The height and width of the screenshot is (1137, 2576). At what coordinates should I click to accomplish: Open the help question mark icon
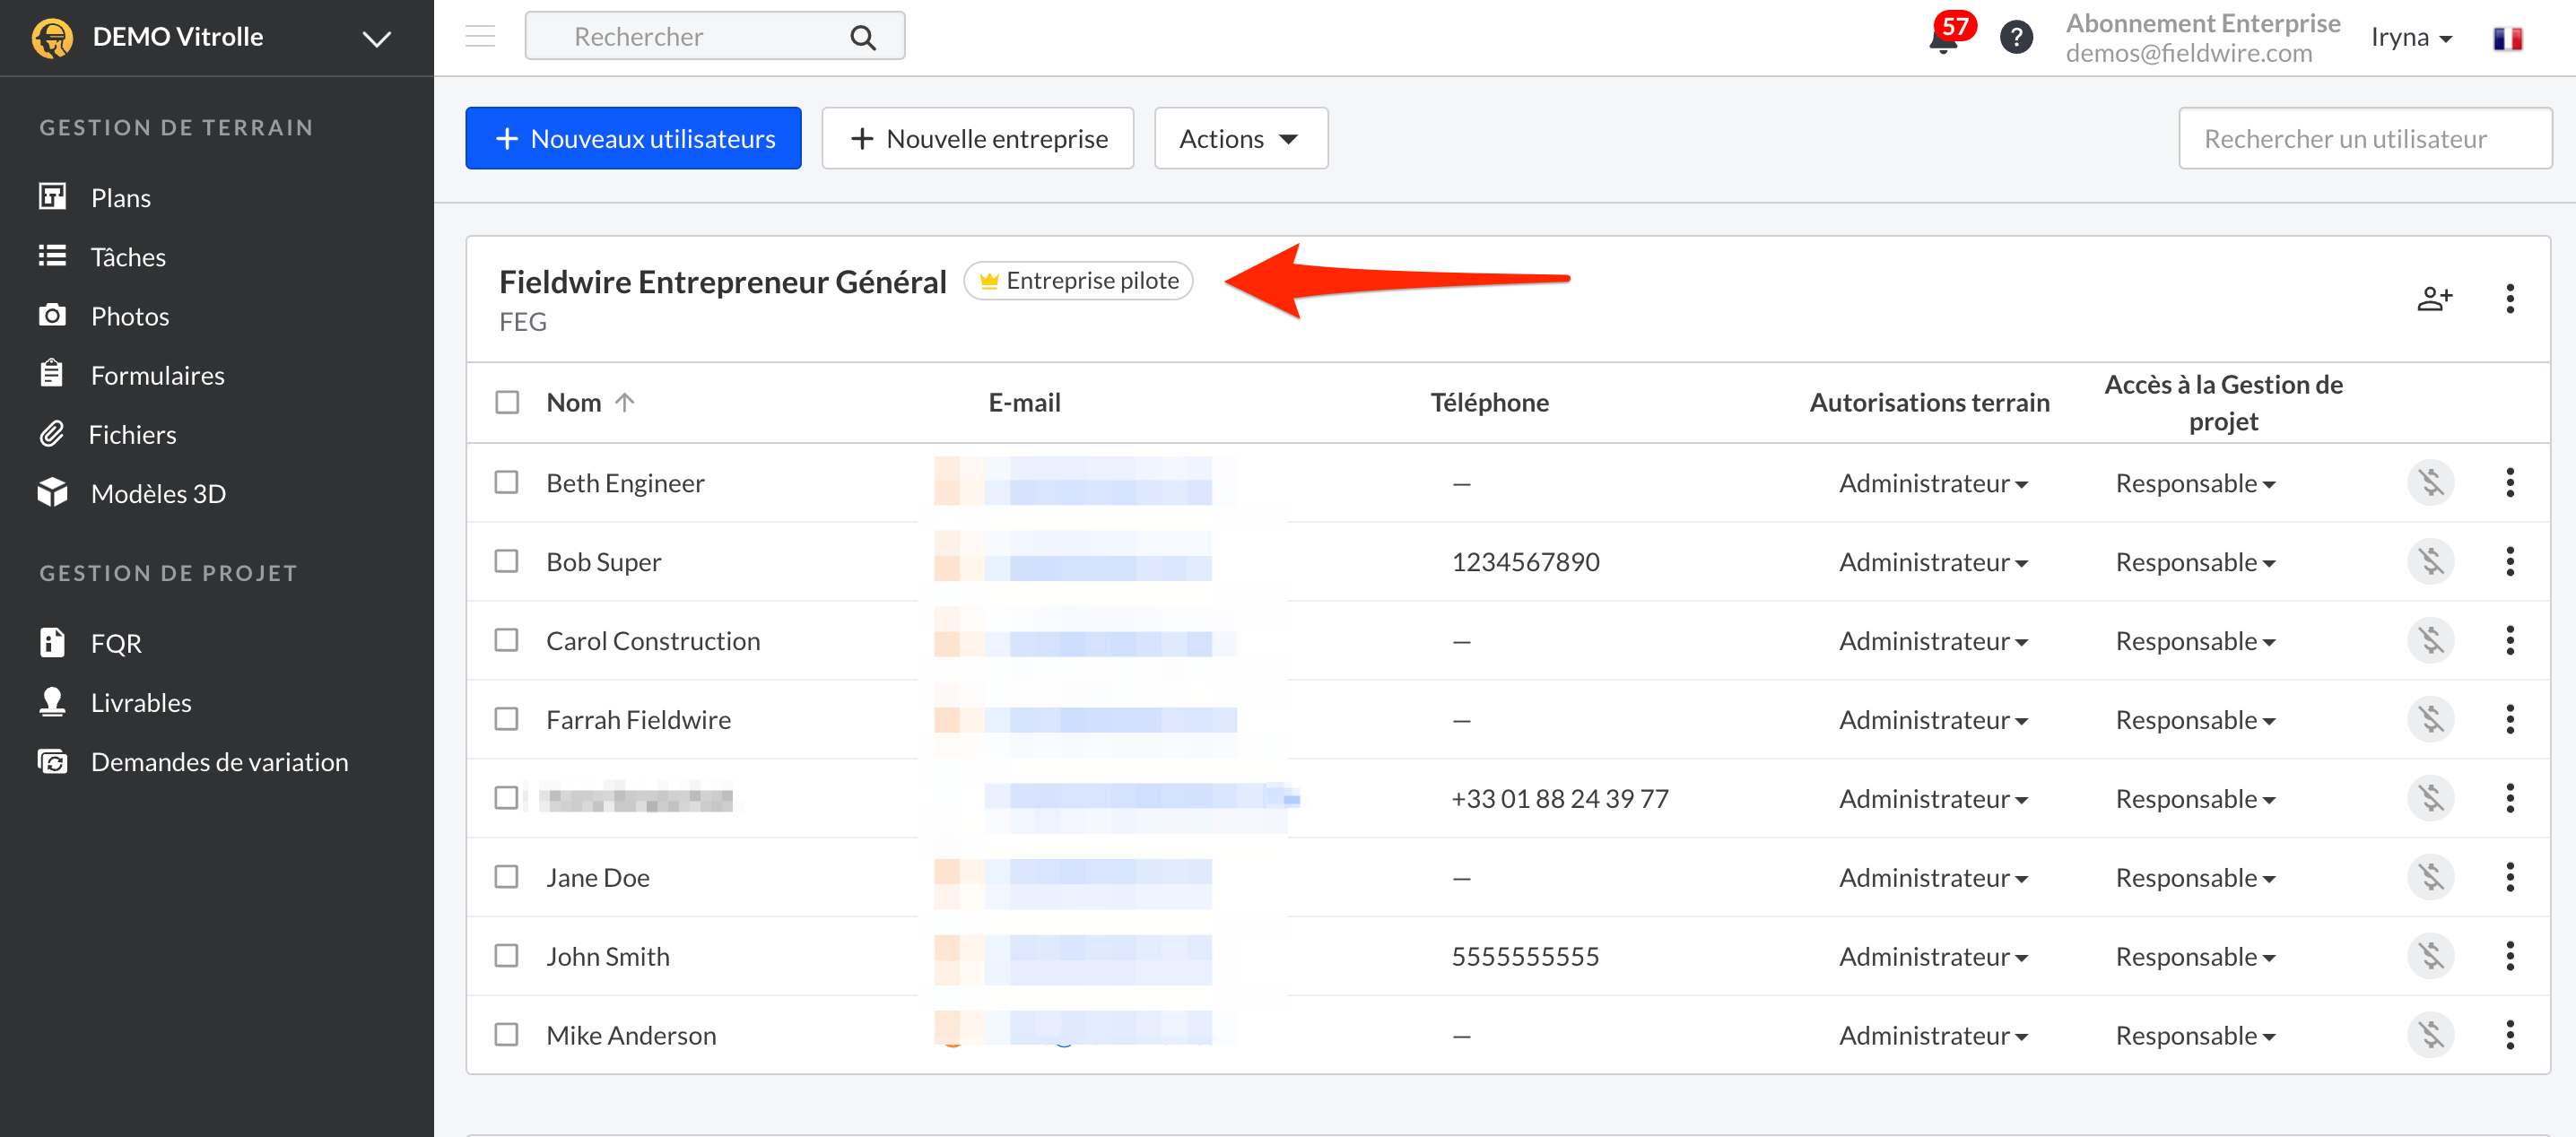tap(2016, 38)
